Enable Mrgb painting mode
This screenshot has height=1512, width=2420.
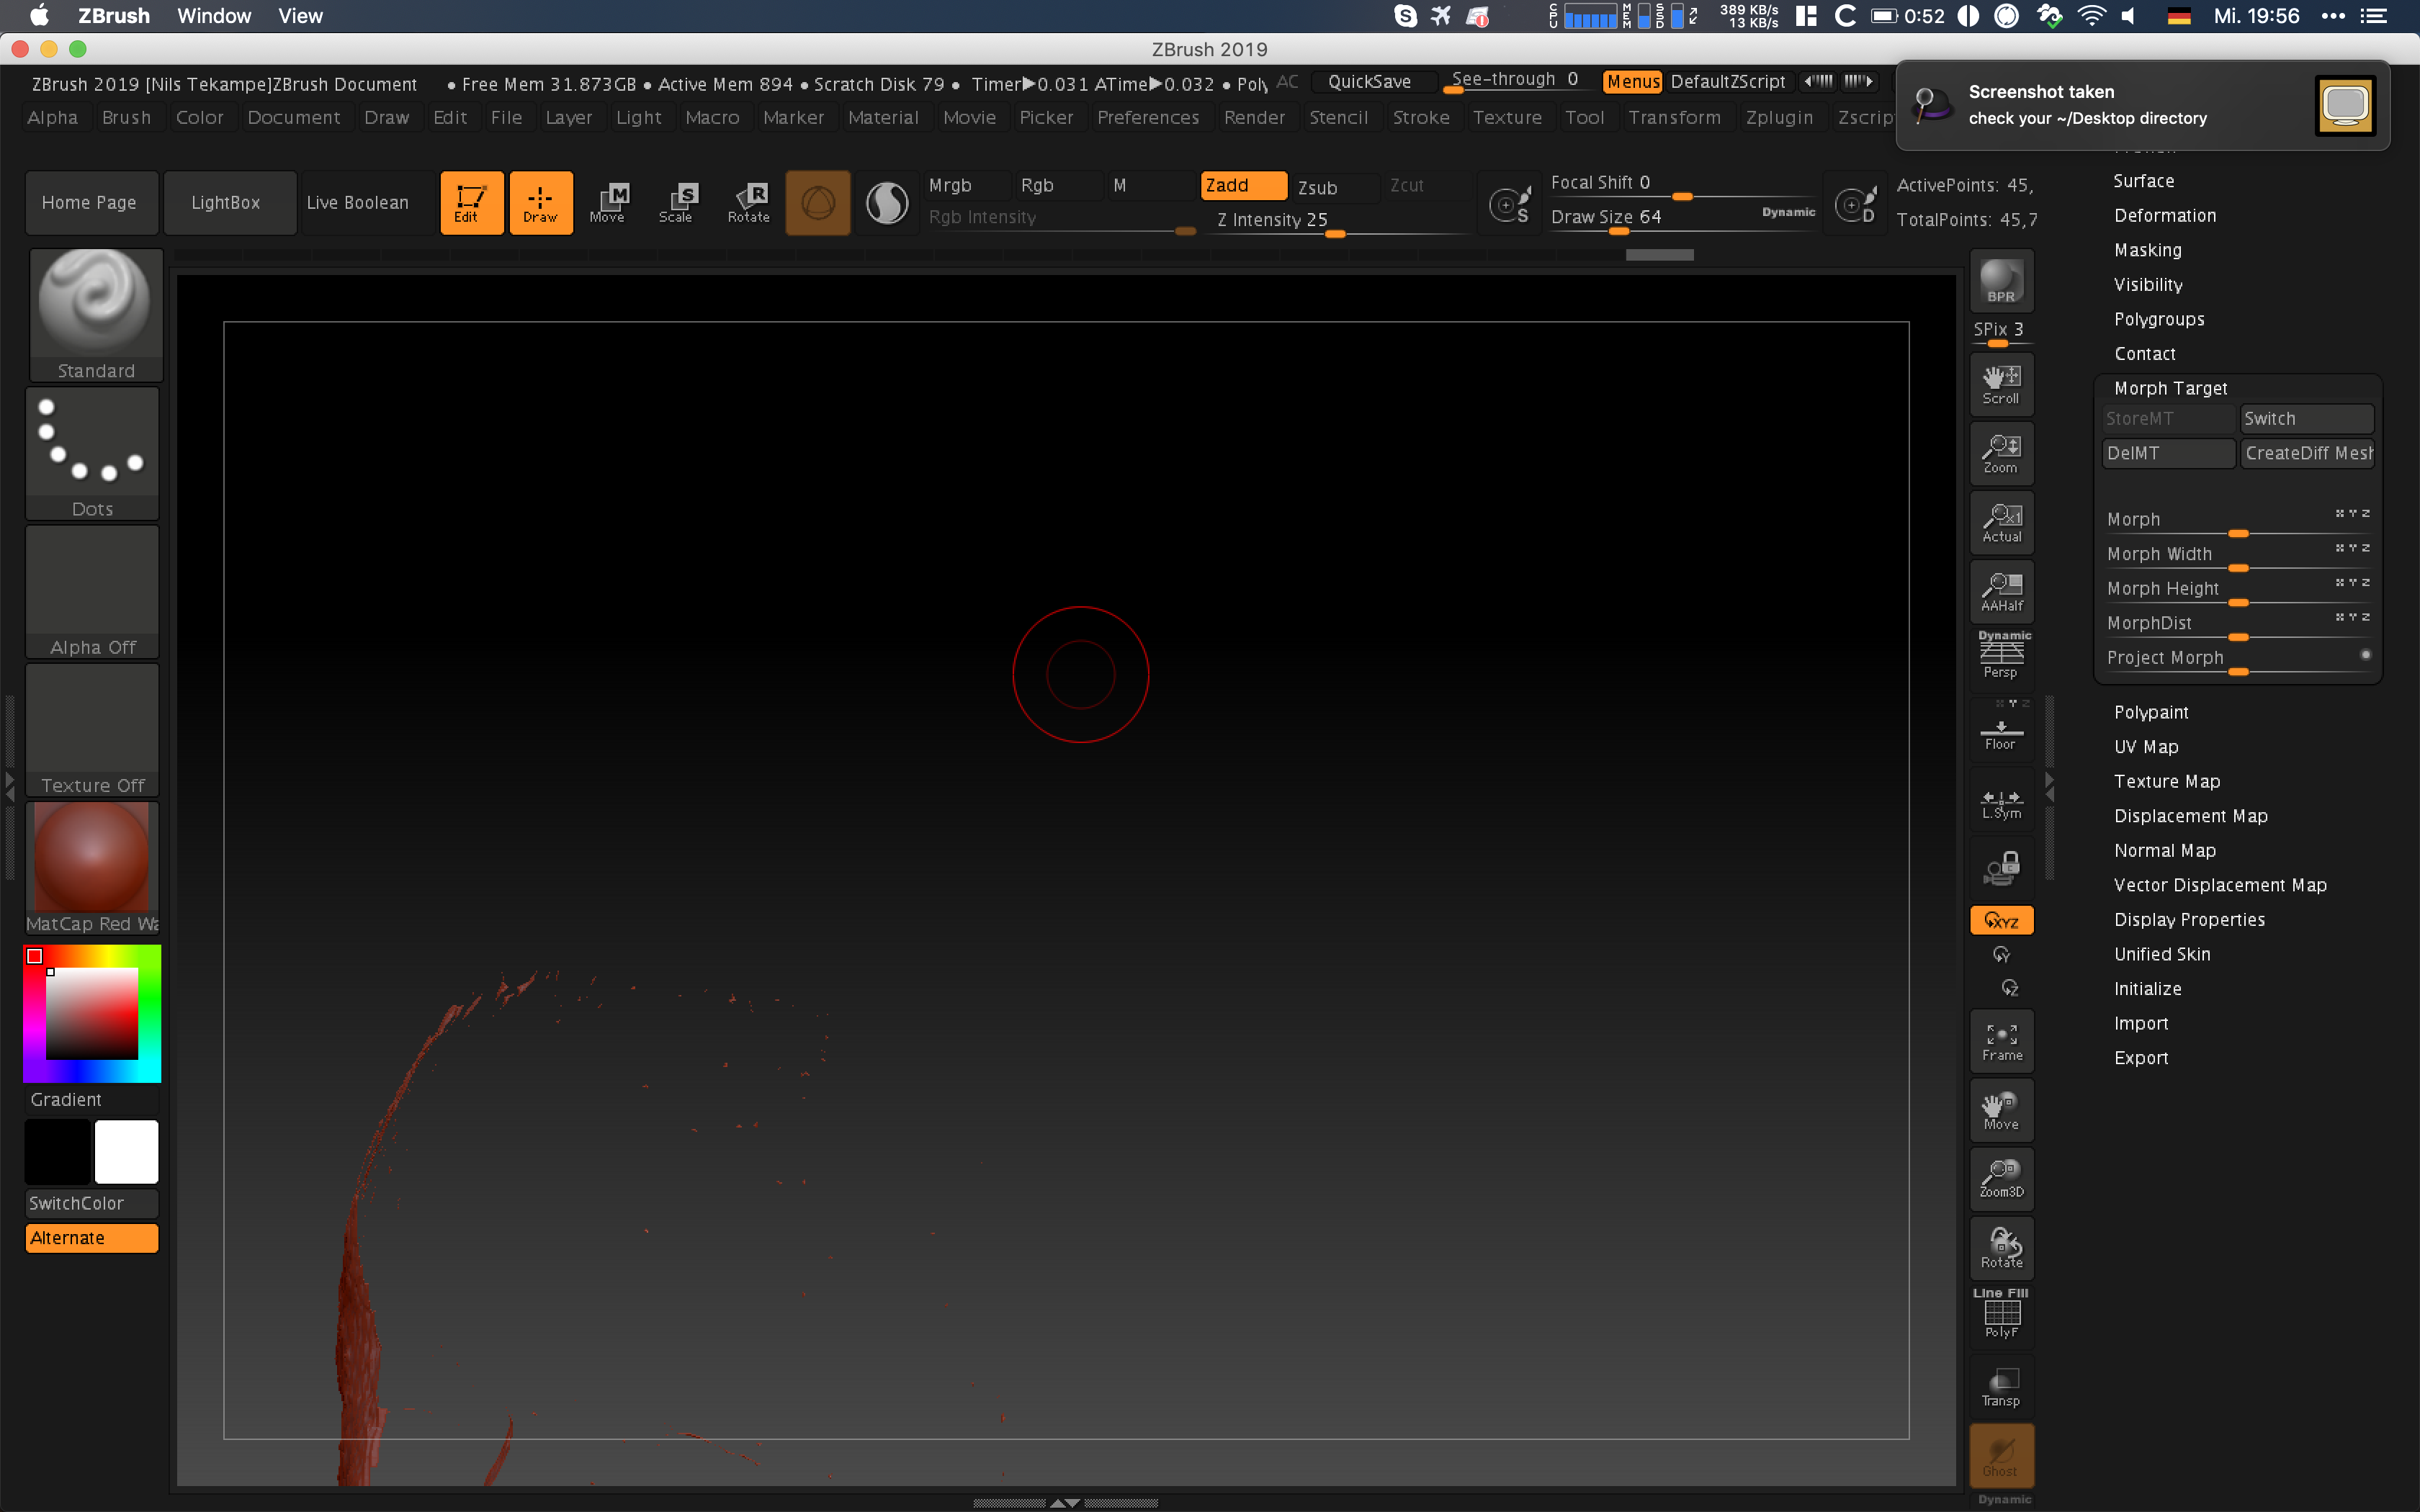point(966,185)
